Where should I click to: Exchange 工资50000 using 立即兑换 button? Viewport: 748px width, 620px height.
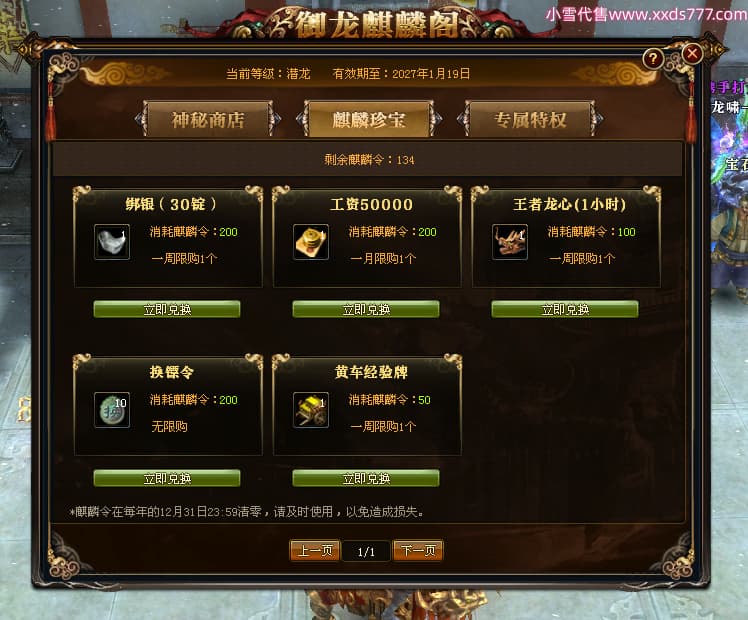tap(366, 310)
